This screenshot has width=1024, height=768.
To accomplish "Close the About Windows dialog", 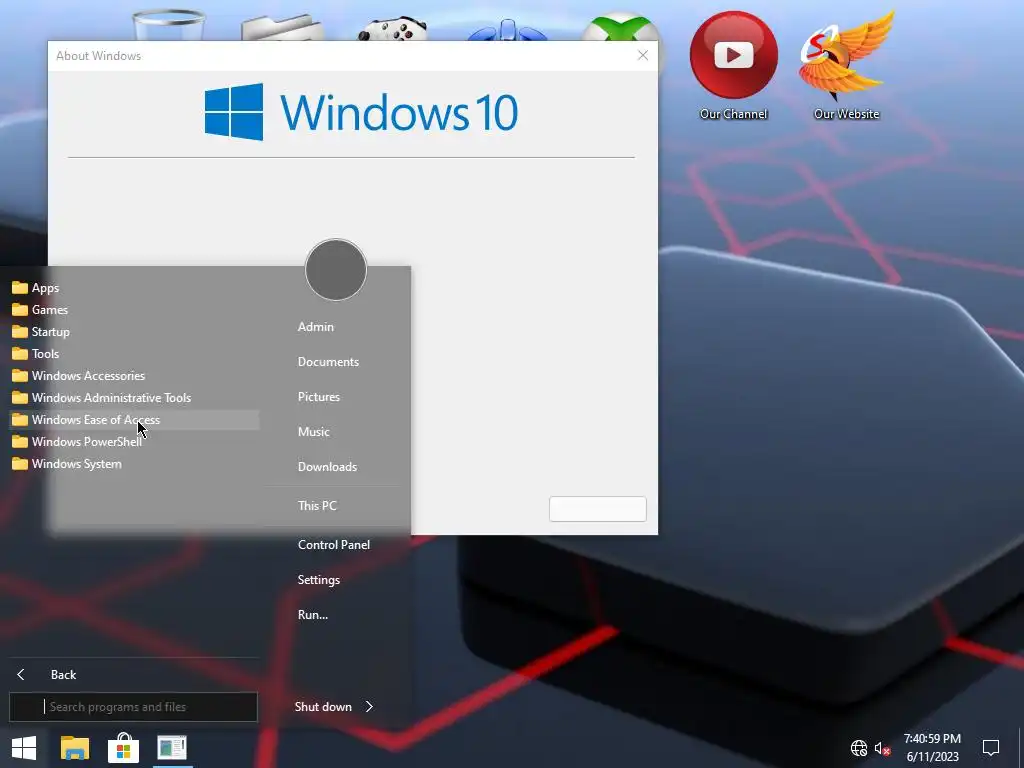I will click(643, 56).
